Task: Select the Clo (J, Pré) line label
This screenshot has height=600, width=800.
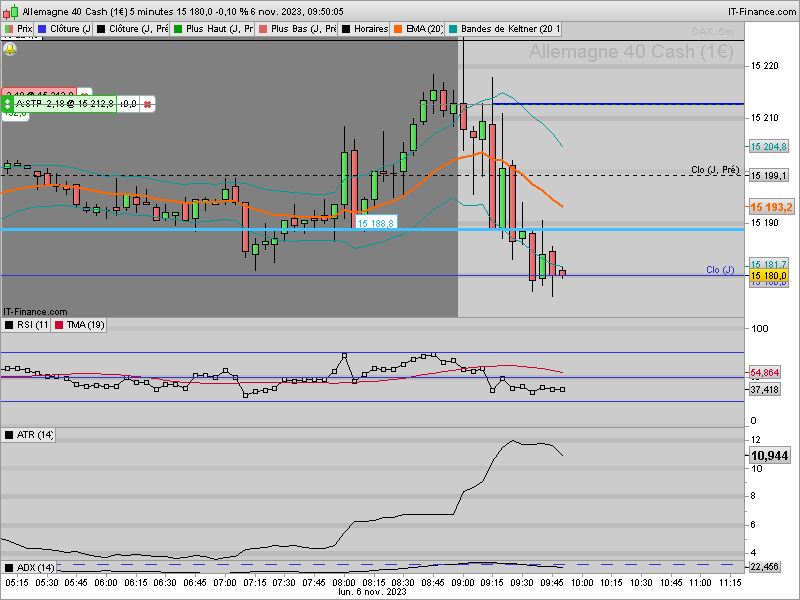Action: (715, 169)
